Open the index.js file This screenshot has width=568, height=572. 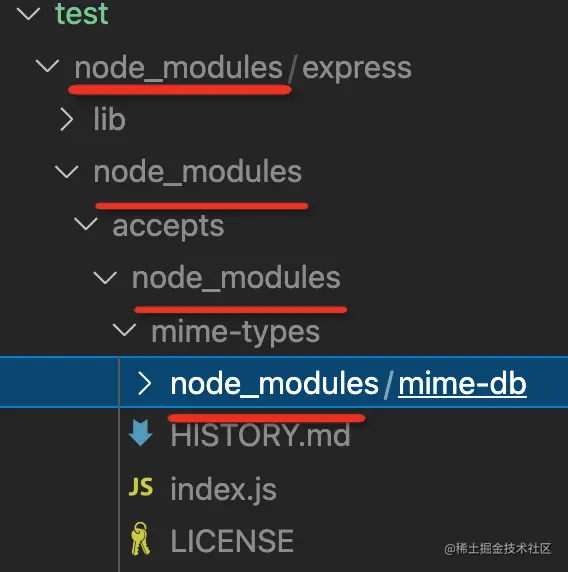pyautogui.click(x=223, y=489)
